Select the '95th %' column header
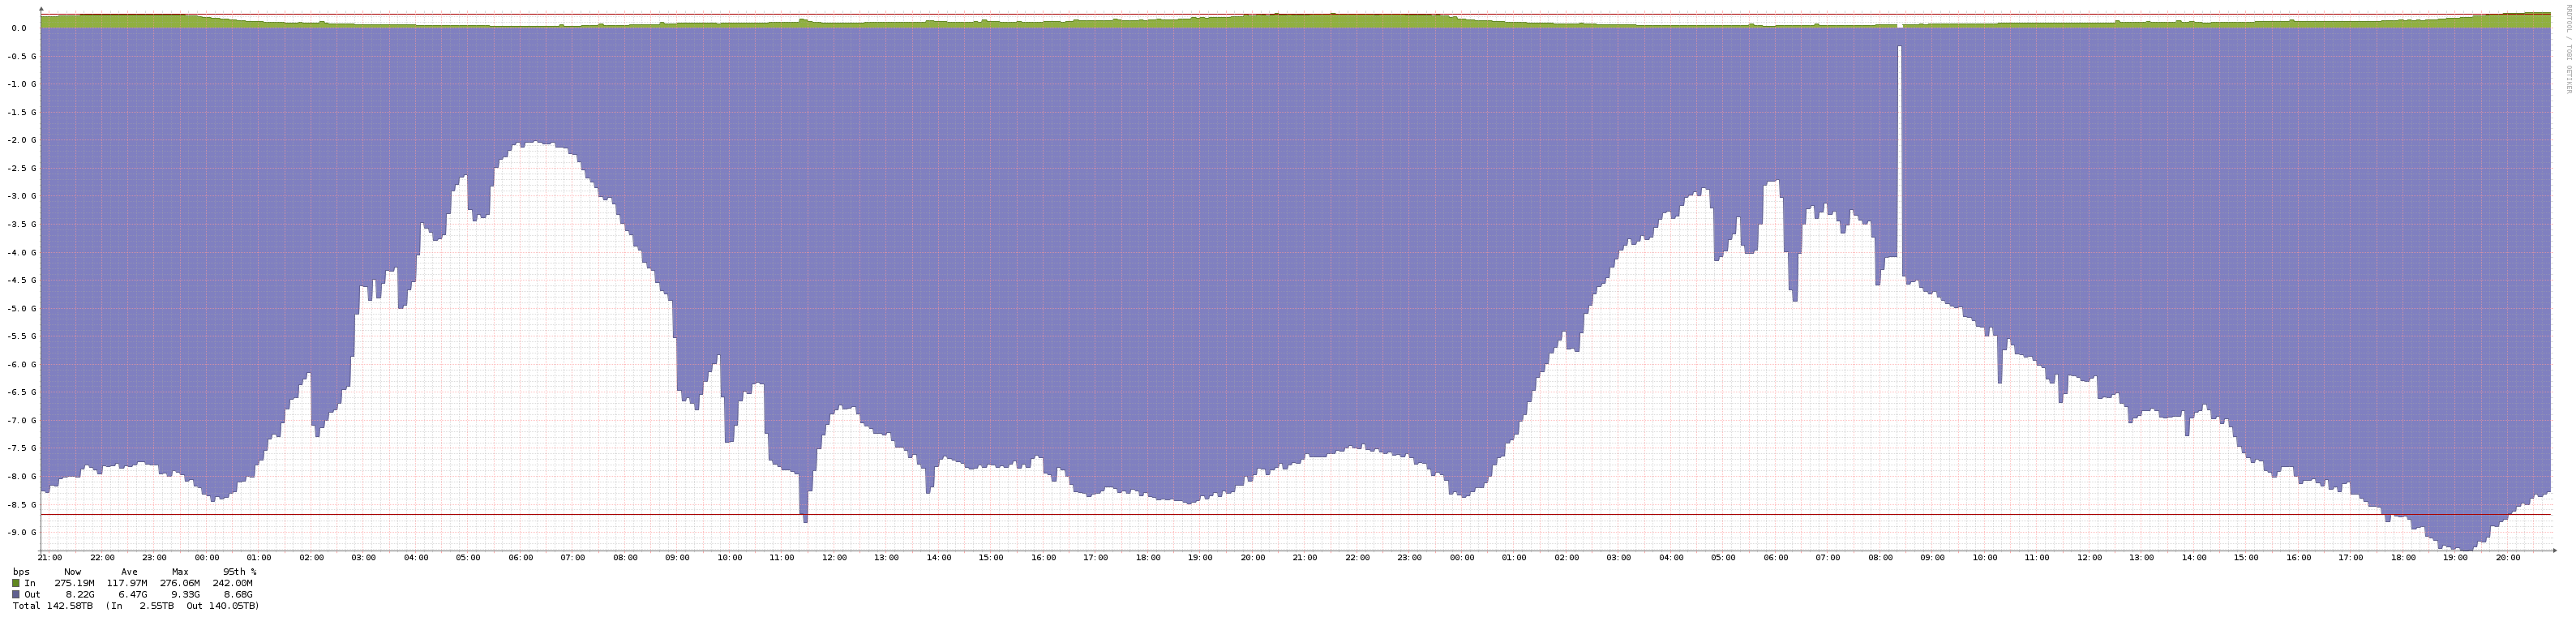The width and height of the screenshot is (2576, 617). [239, 572]
